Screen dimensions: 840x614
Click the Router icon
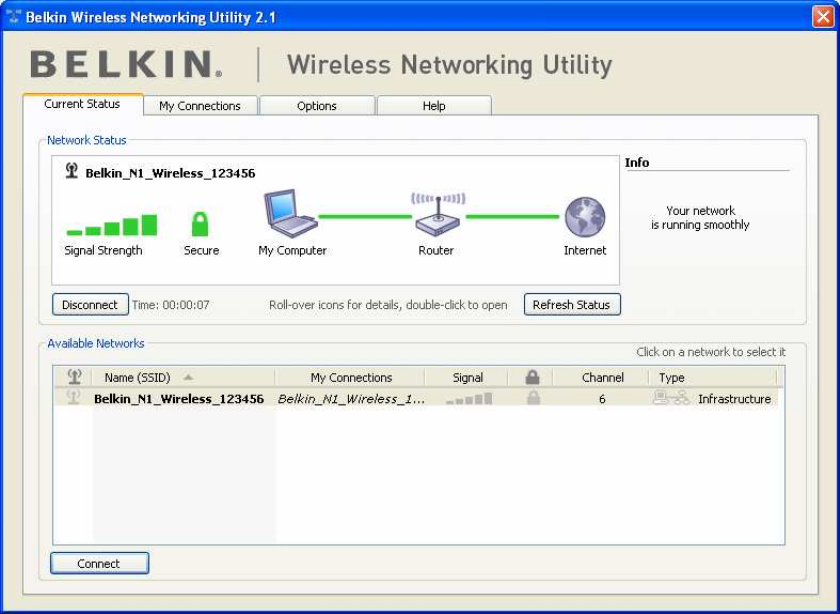(438, 214)
